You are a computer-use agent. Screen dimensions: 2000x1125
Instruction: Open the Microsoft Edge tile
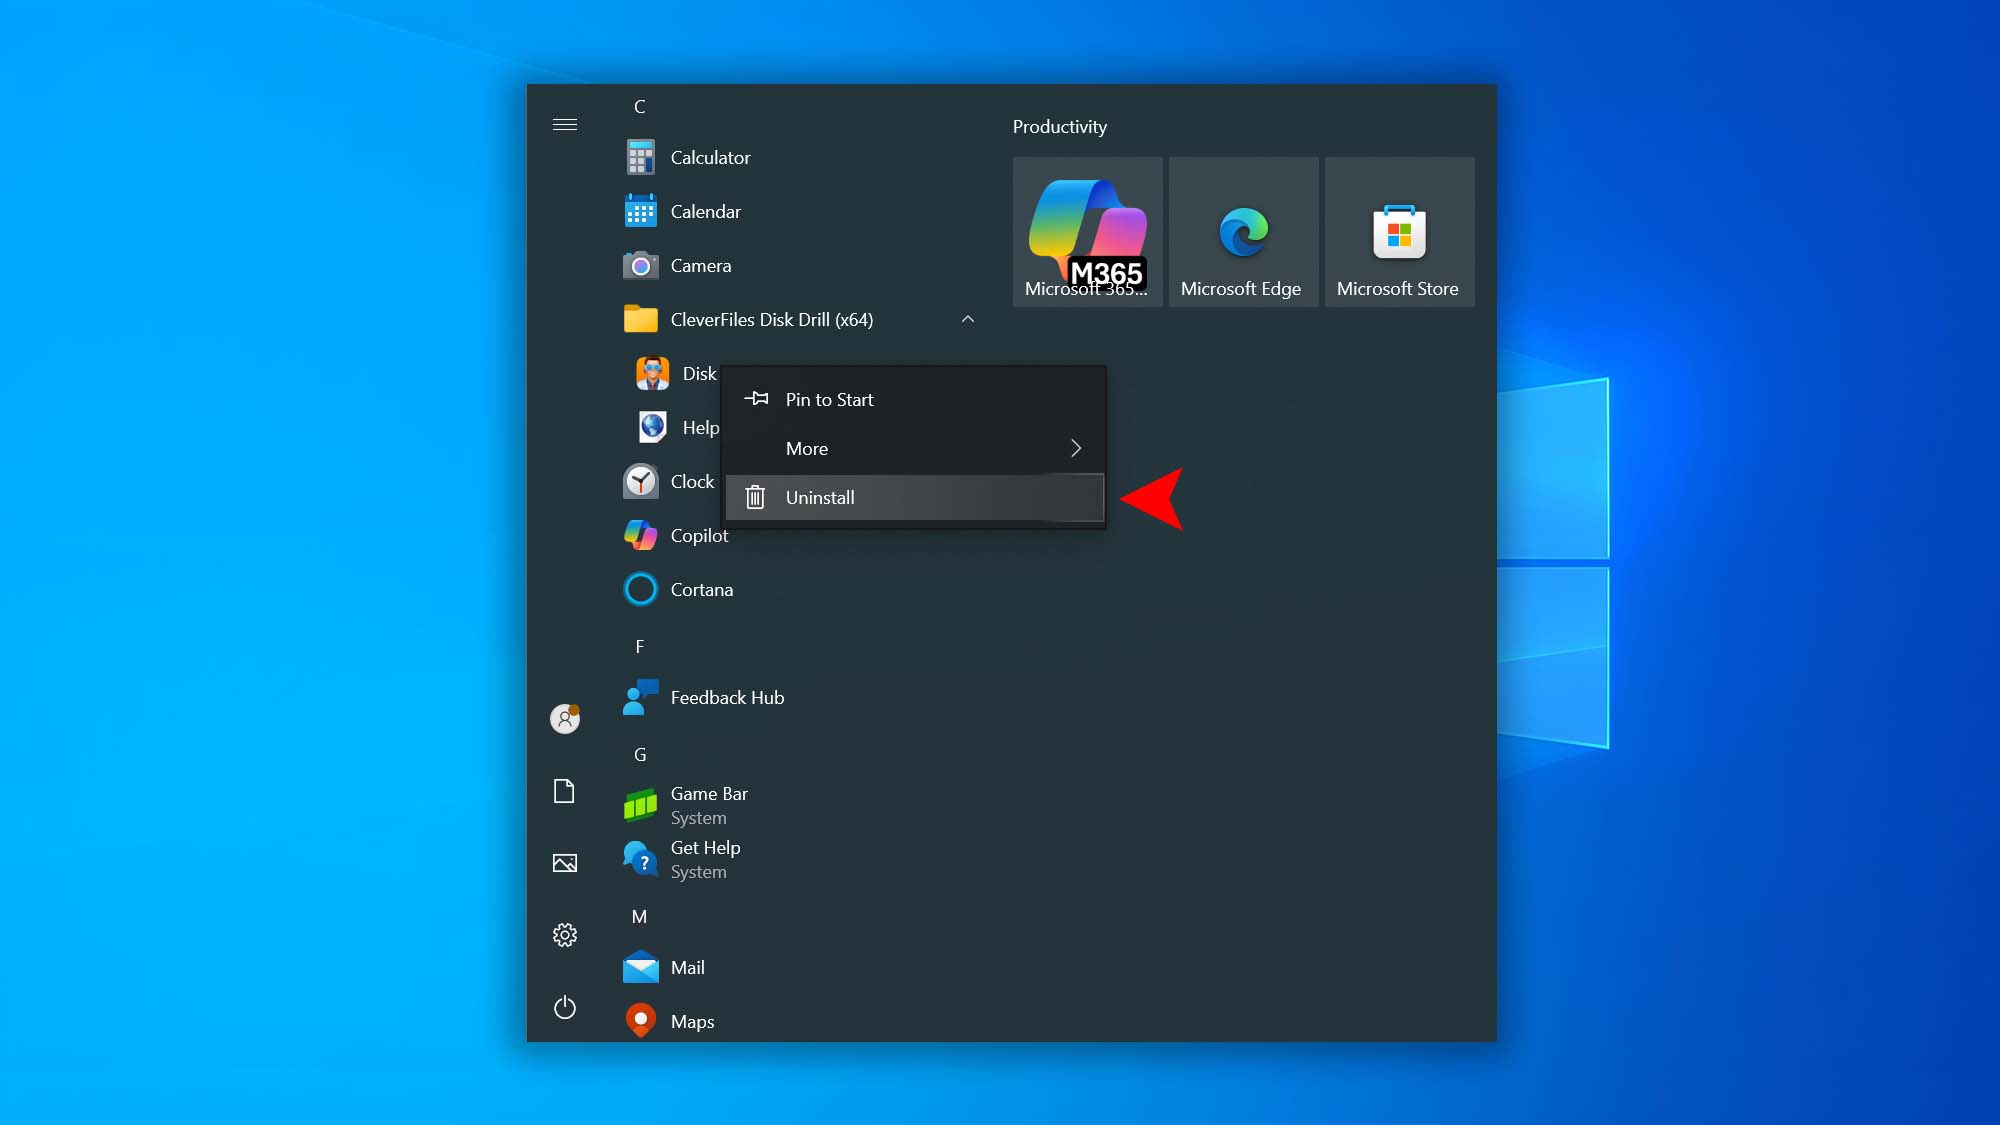click(1244, 231)
